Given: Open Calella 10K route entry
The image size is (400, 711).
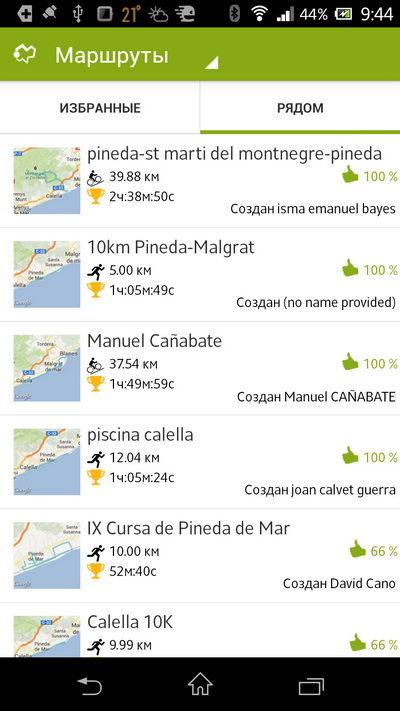Looking at the screenshot, I should pos(200,630).
